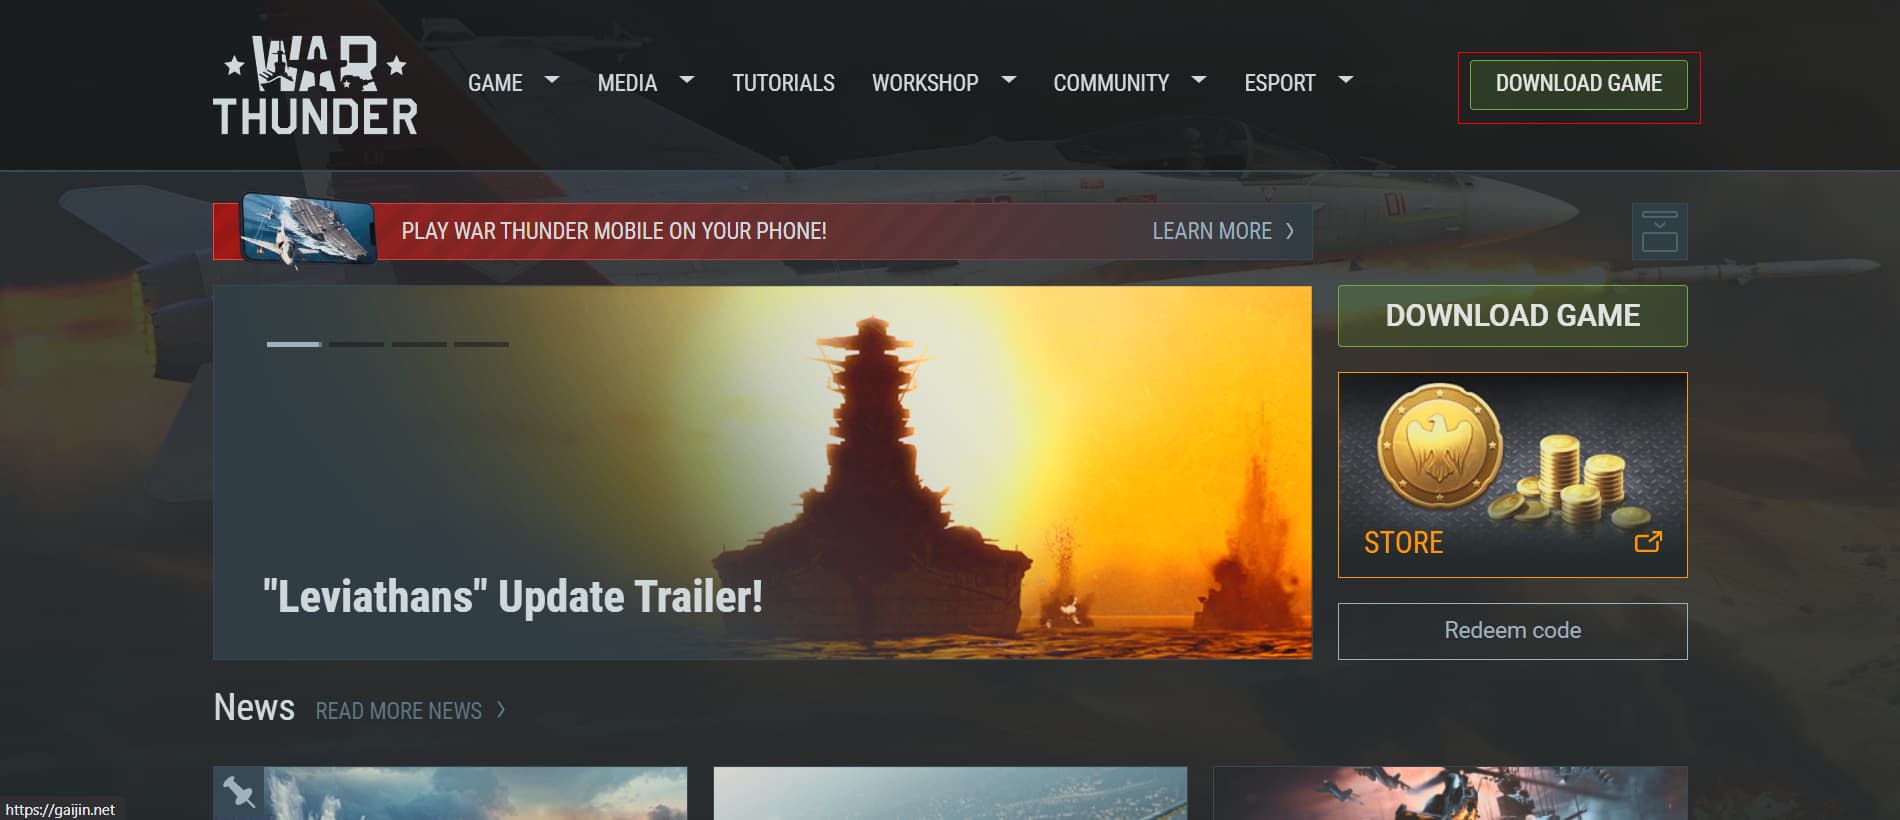Image resolution: width=1900 pixels, height=820 pixels.
Task: Open the WORKSHOP menu
Action: tap(925, 83)
